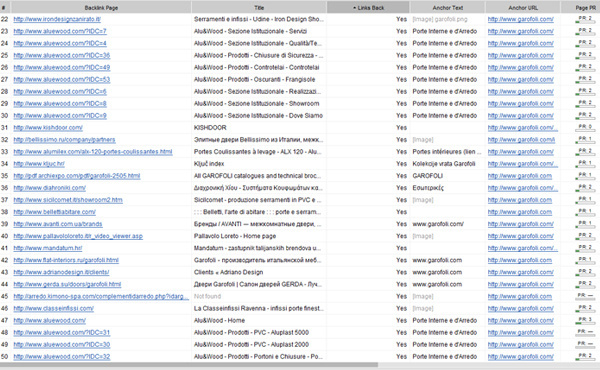Select the 'Not found' title in row 45
Screen dimensions: 600x370
(207, 297)
